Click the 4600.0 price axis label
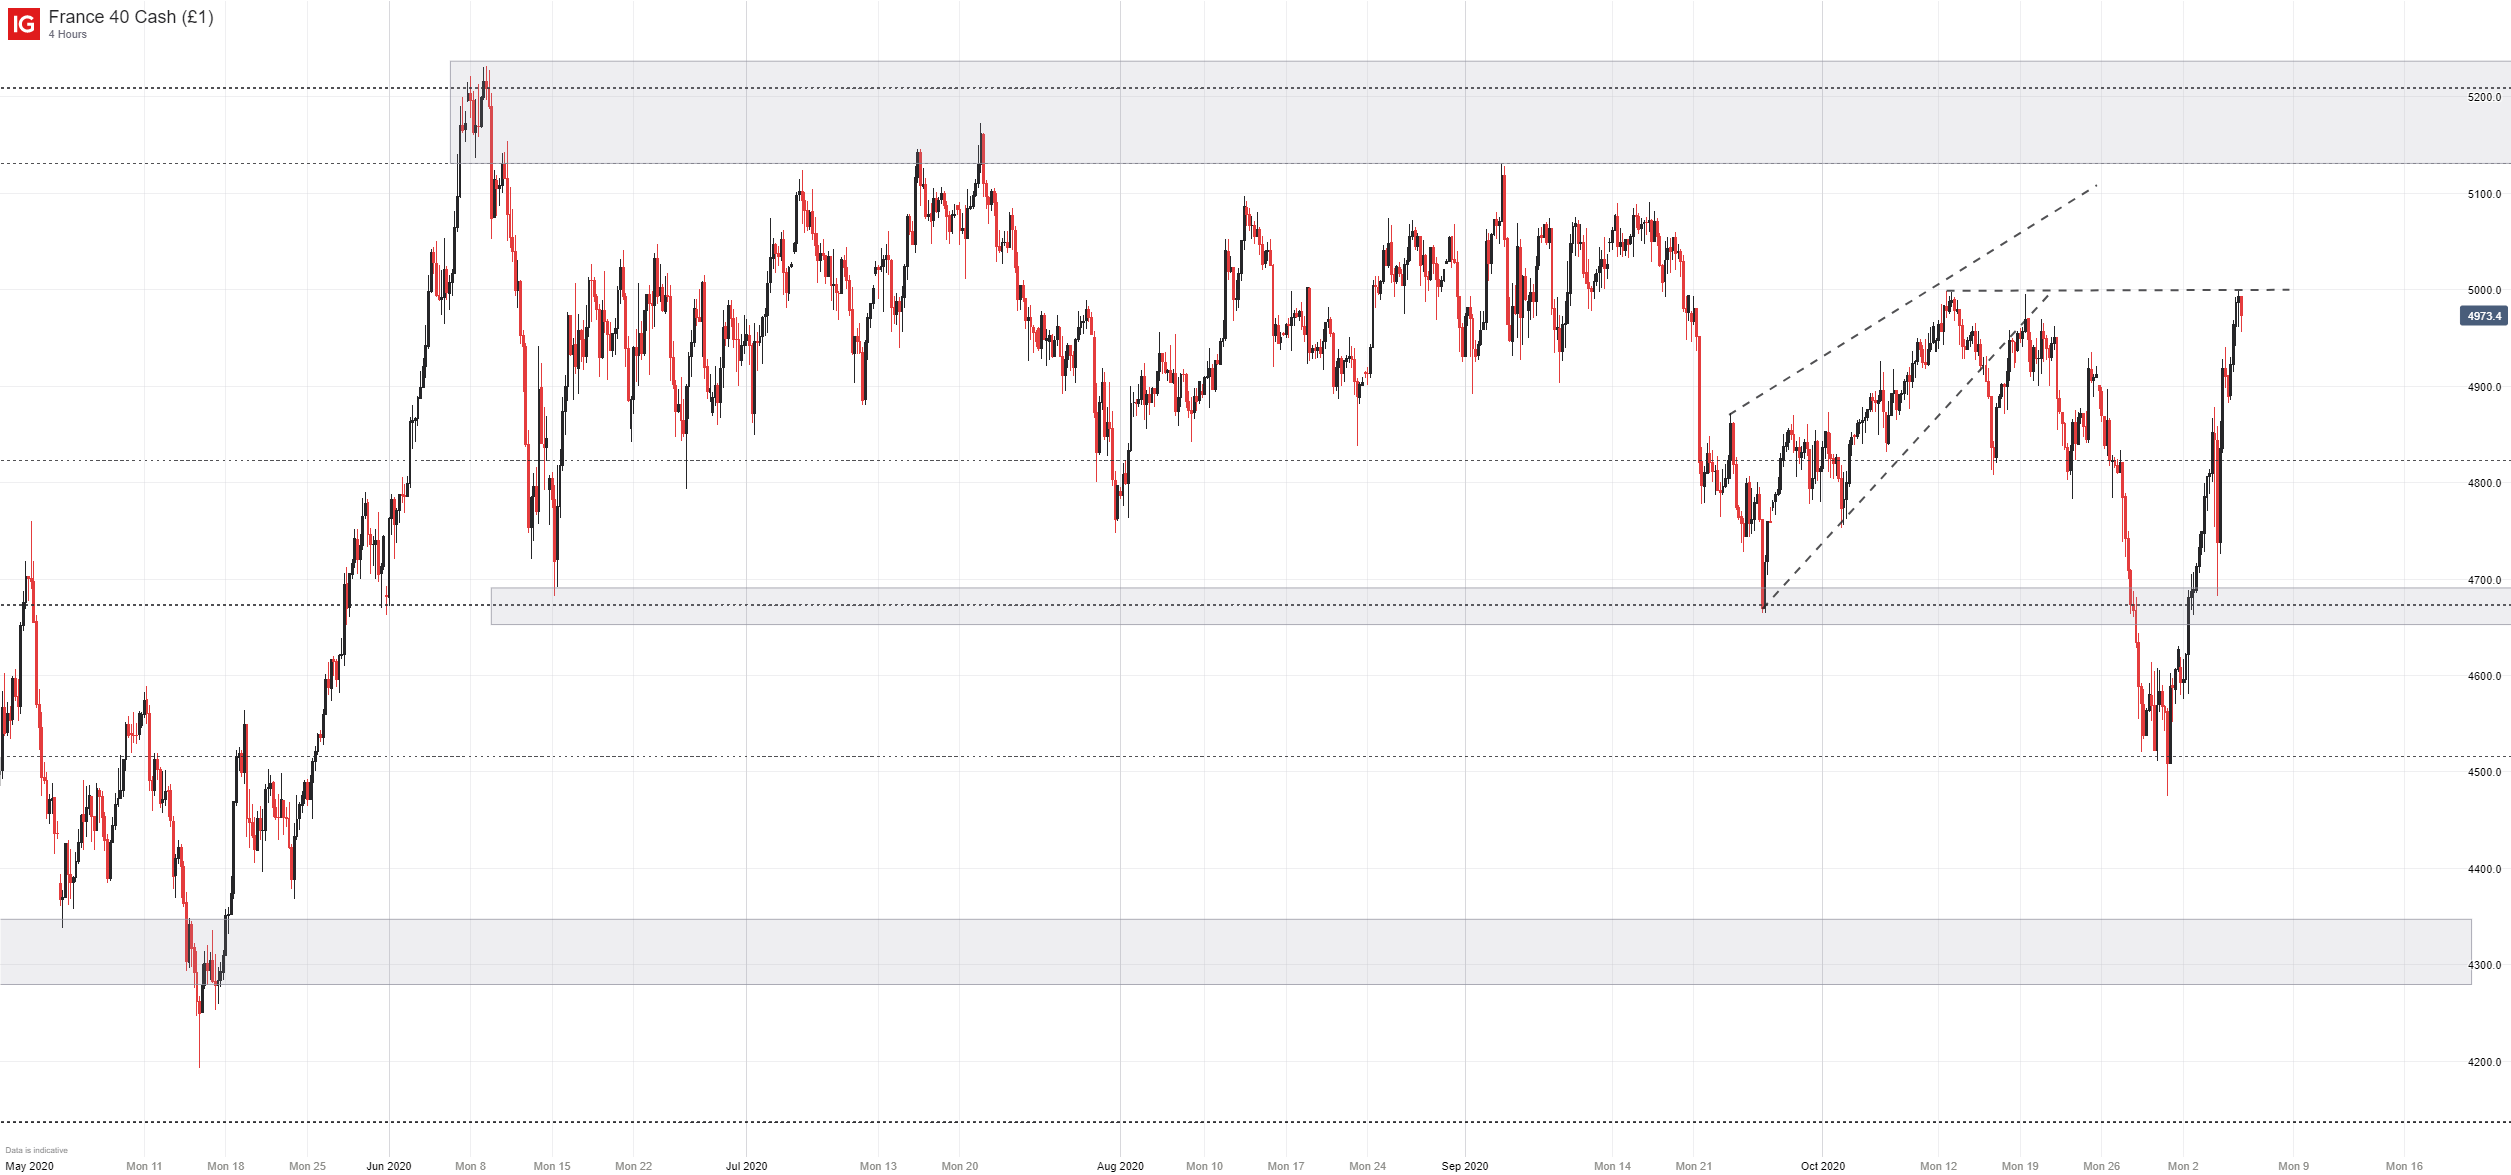Viewport: 2511px width, 1175px height. pos(2484,676)
